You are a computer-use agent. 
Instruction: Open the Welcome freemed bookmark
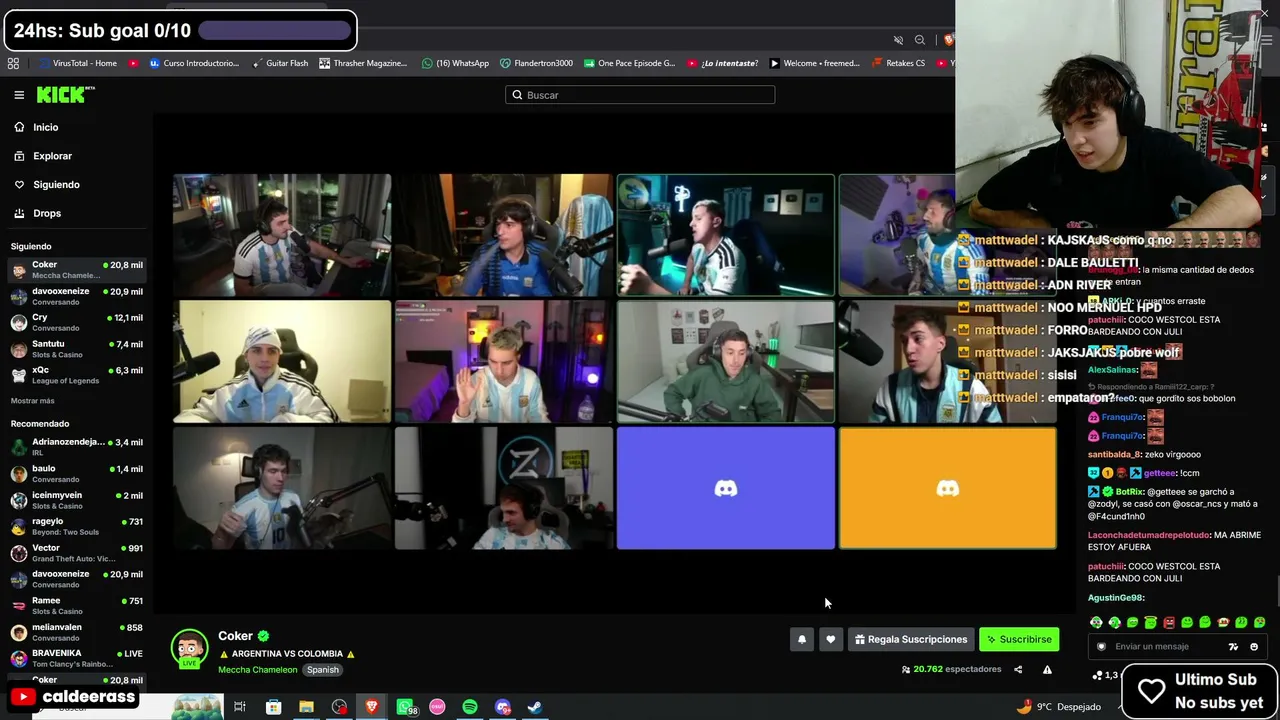[x=814, y=63]
